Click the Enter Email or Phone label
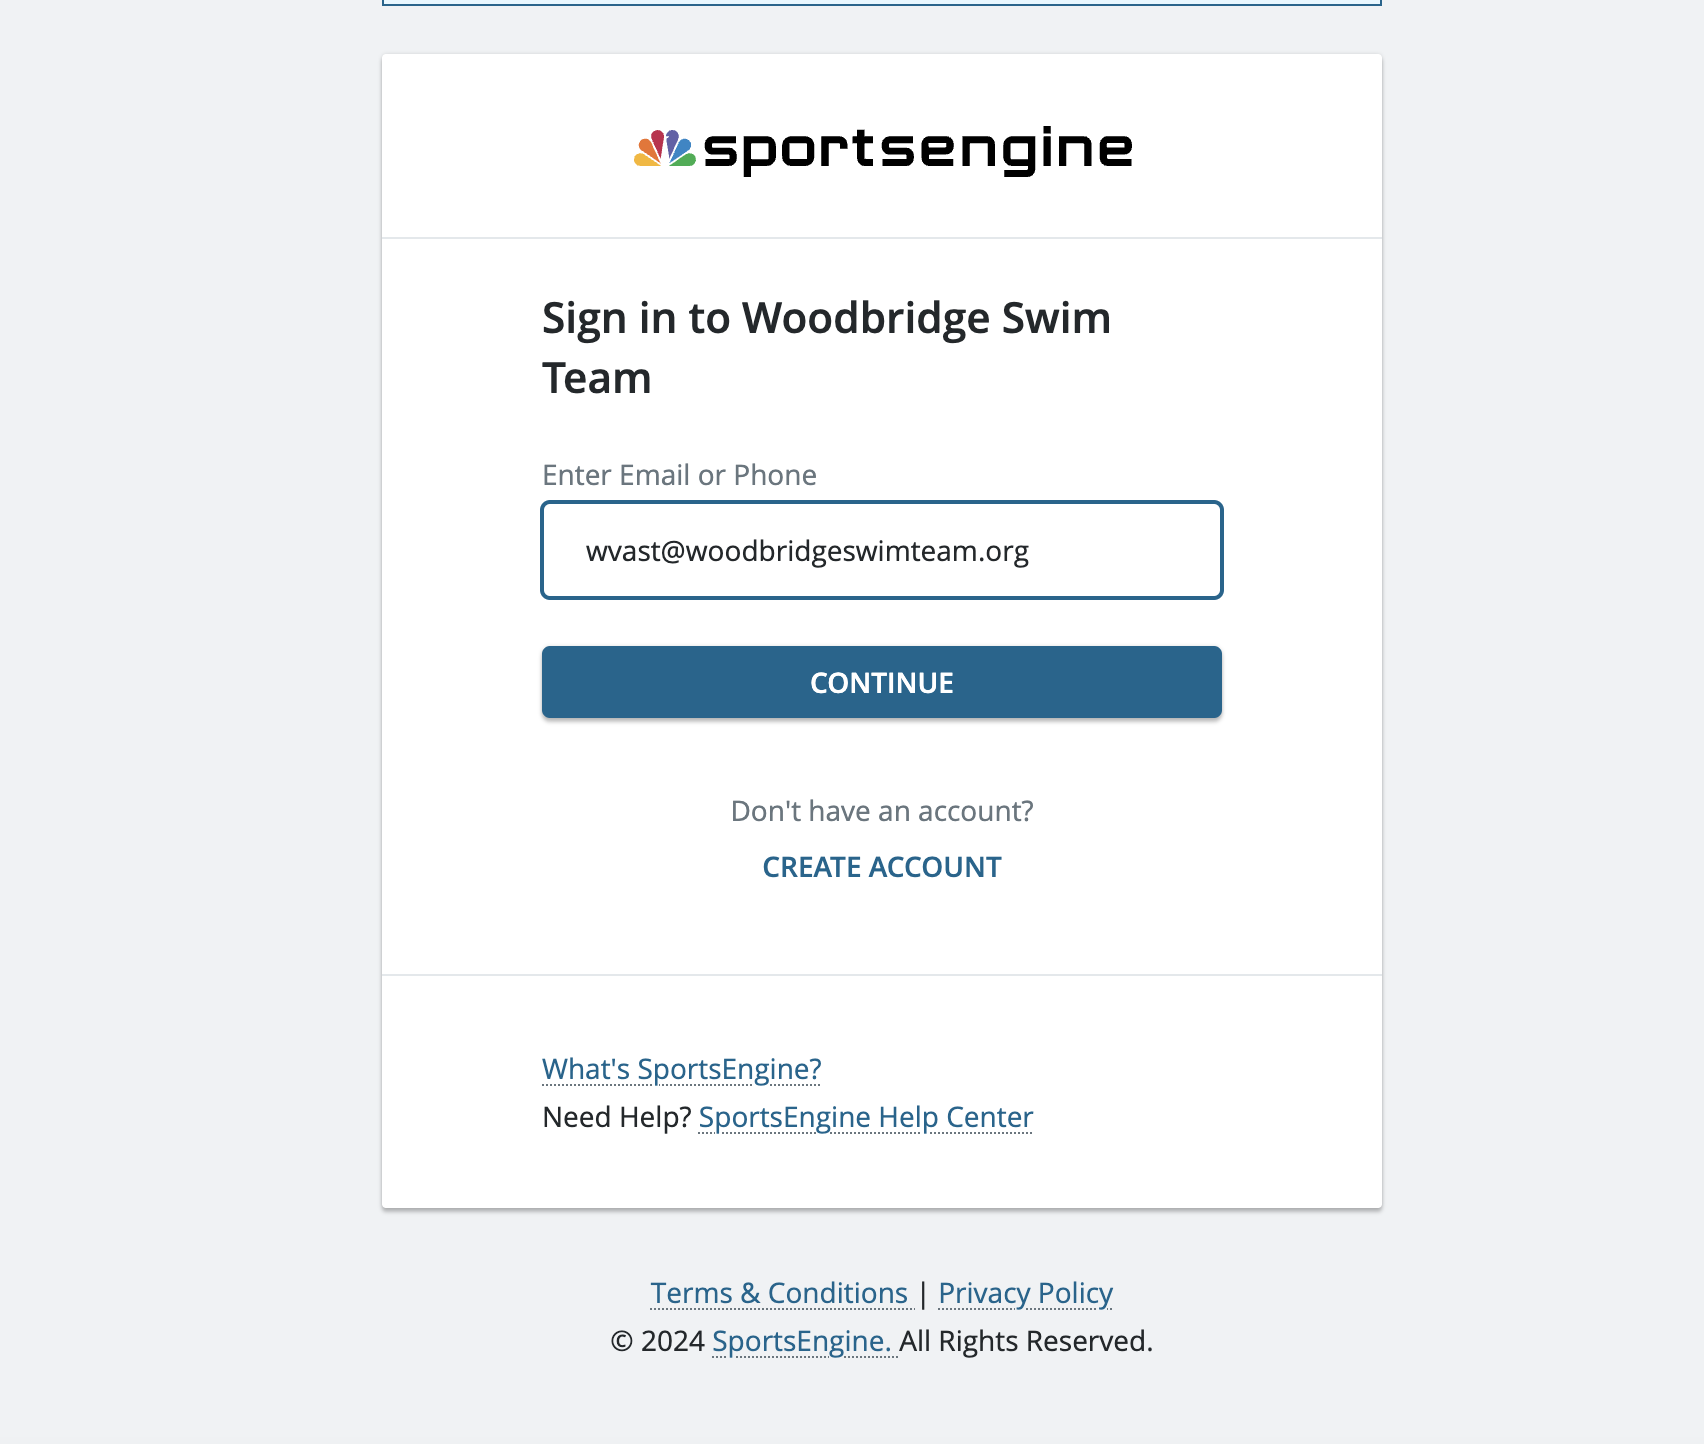Image resolution: width=1704 pixels, height=1444 pixels. point(679,475)
